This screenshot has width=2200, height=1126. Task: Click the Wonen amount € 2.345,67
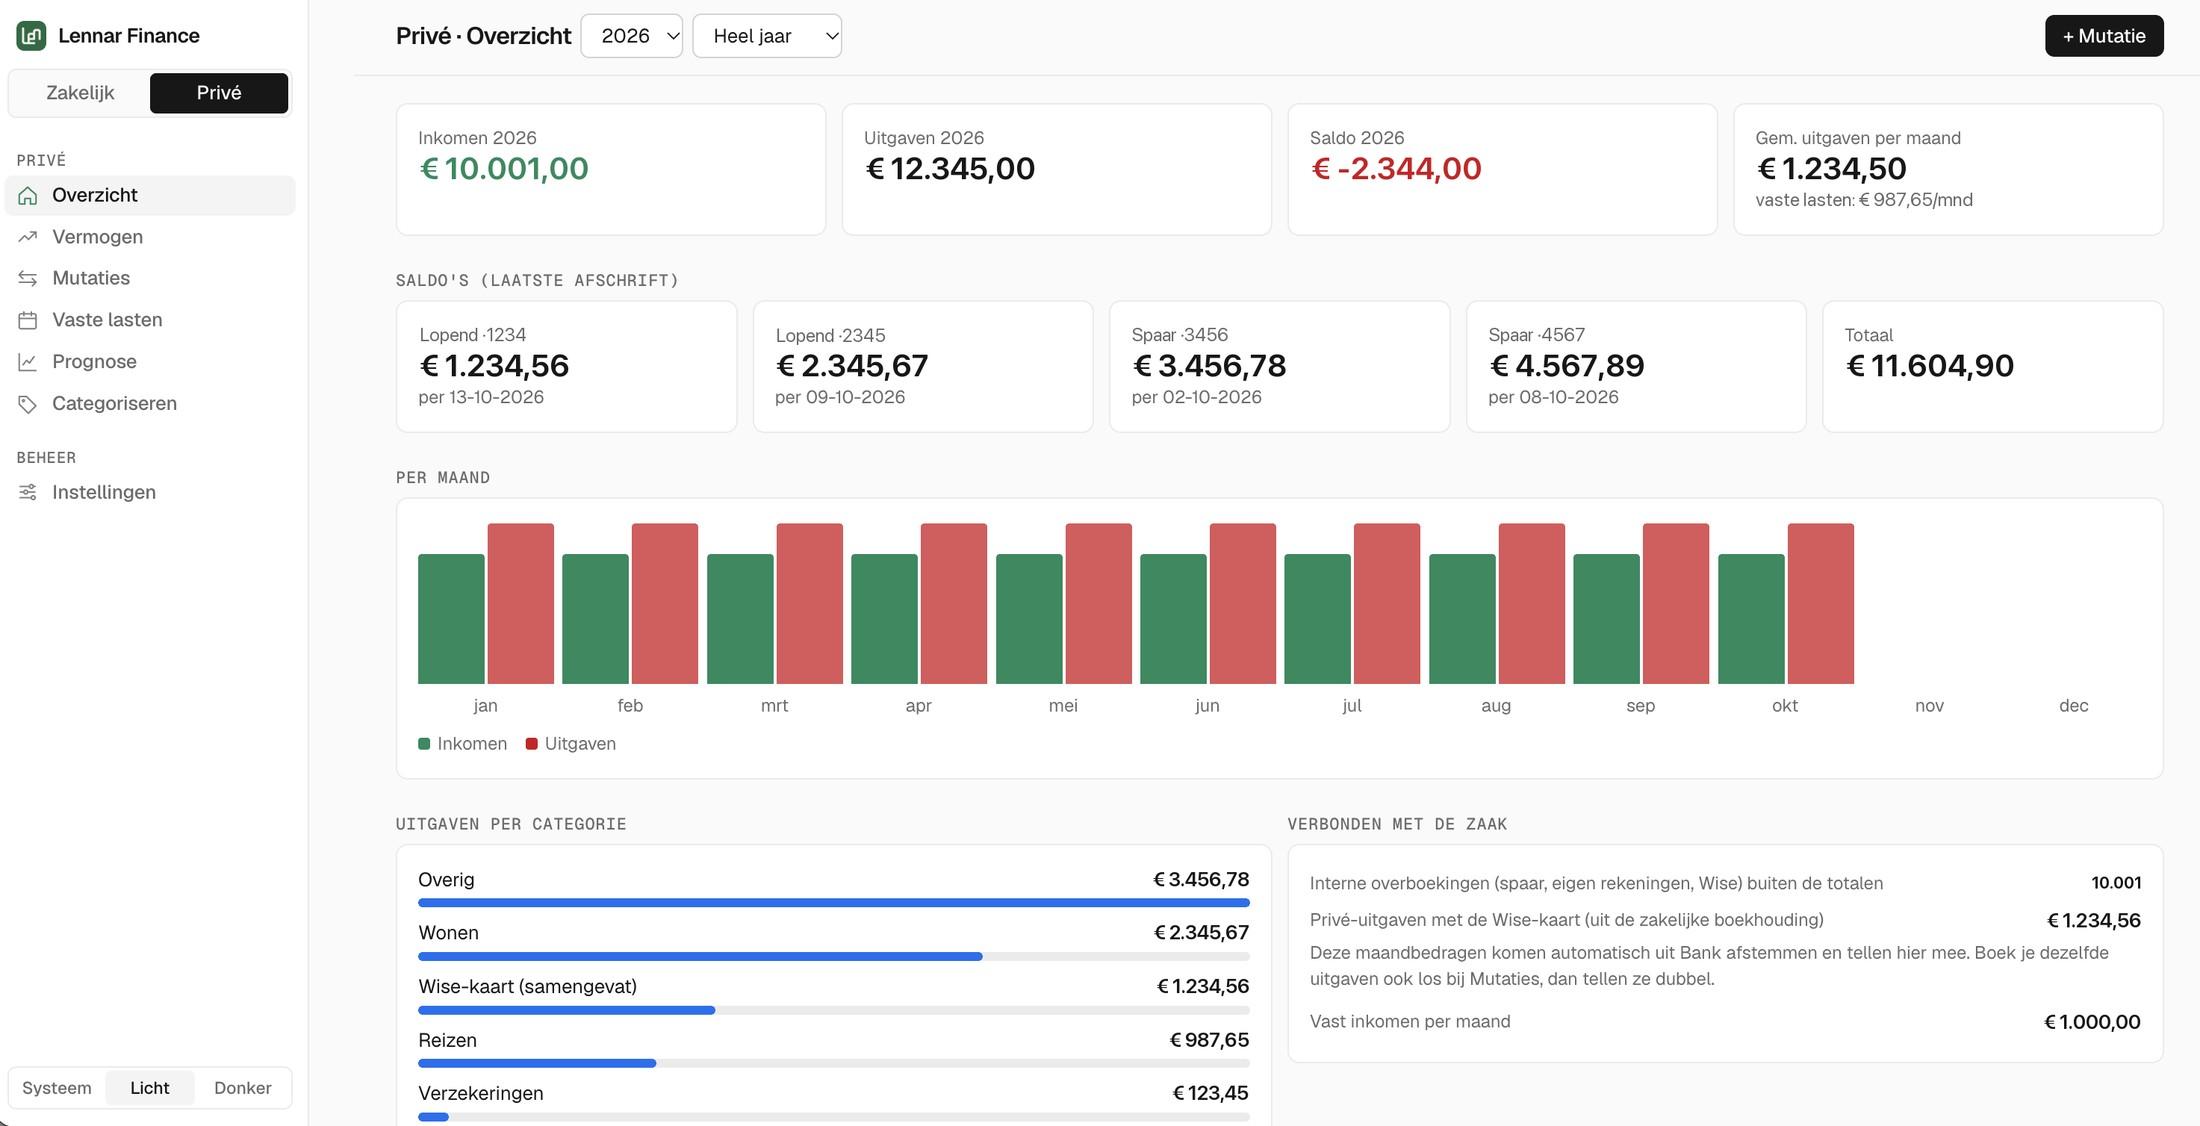pyautogui.click(x=1201, y=933)
